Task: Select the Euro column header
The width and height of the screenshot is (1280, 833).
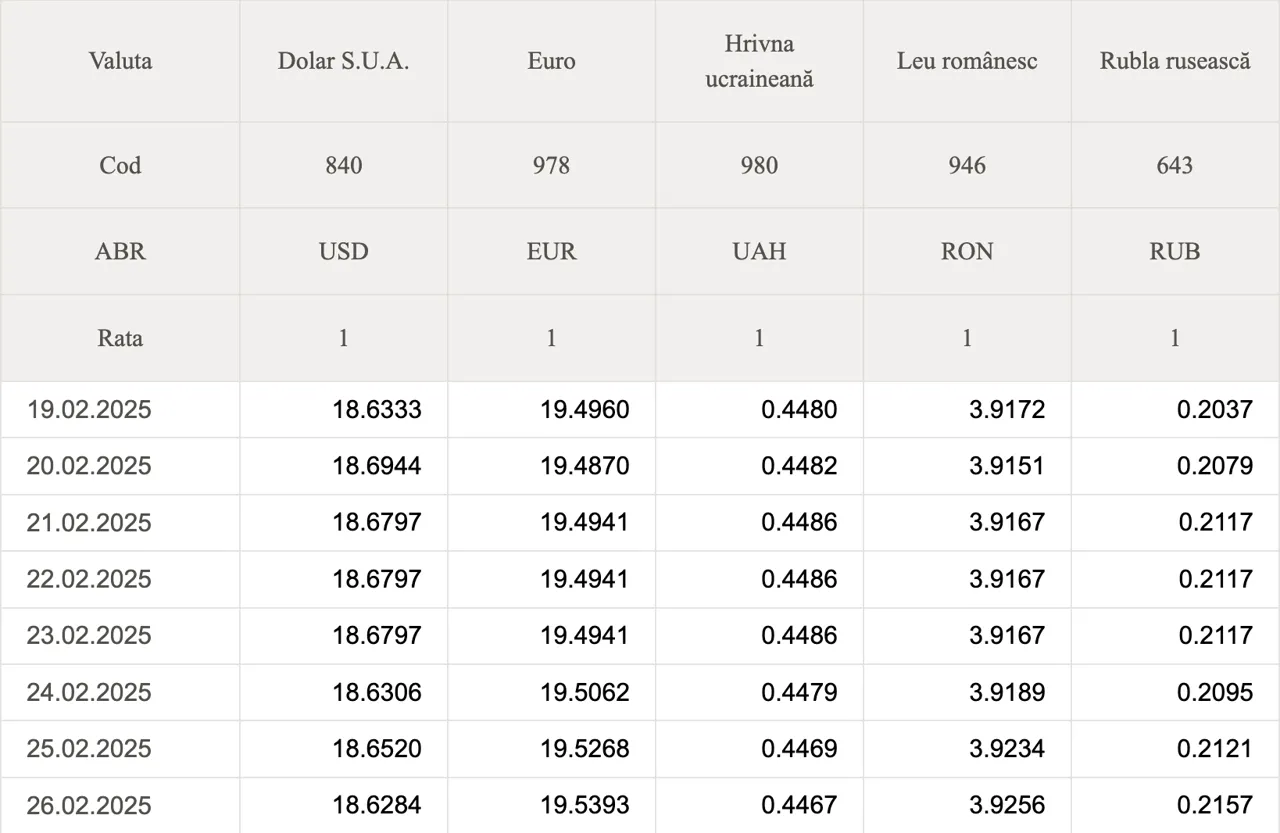Action: click(552, 61)
